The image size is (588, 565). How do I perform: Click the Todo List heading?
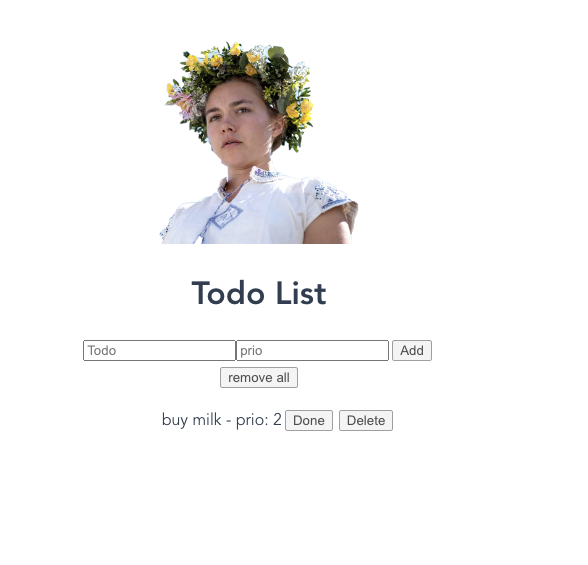(x=259, y=293)
